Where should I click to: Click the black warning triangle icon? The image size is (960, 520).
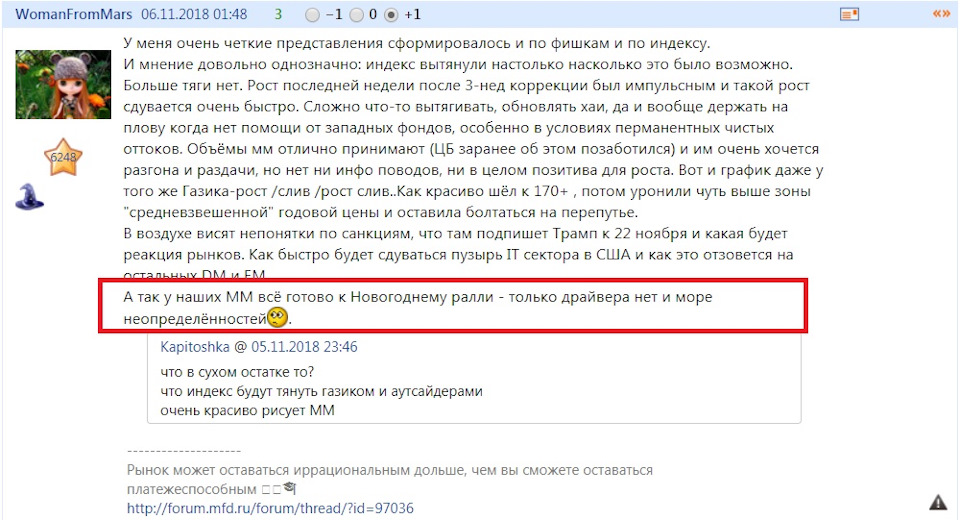[x=938, y=503]
